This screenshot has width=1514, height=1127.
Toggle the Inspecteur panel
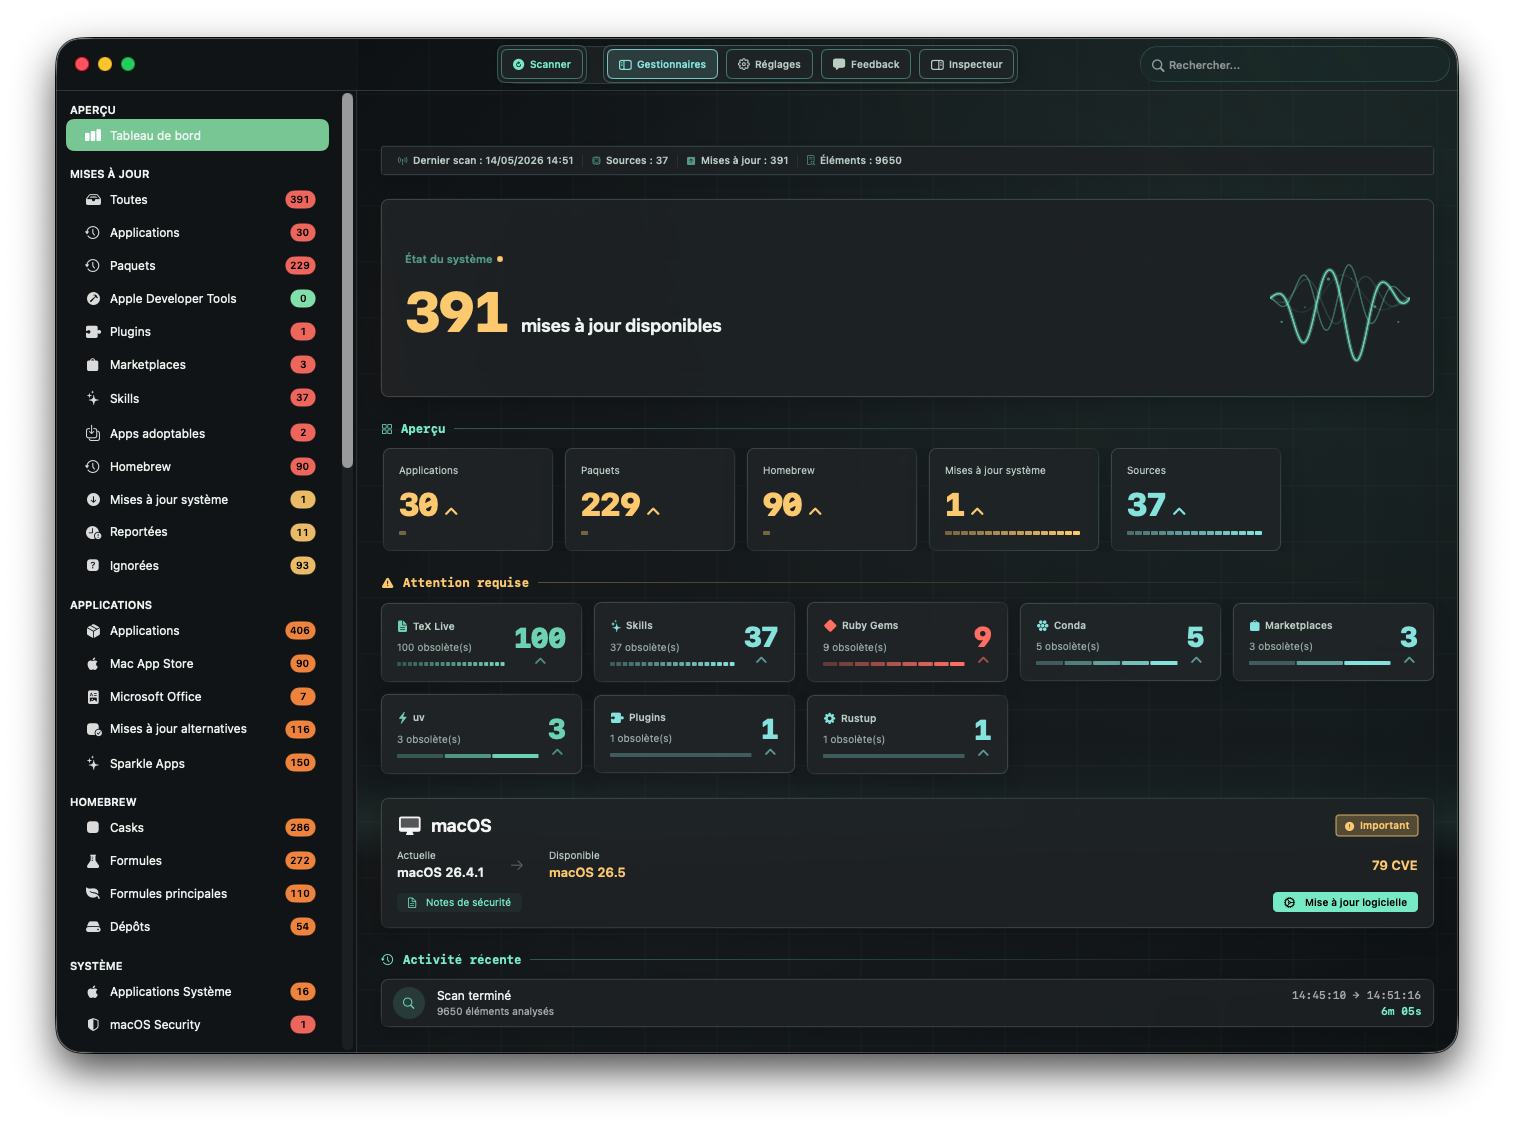[967, 64]
